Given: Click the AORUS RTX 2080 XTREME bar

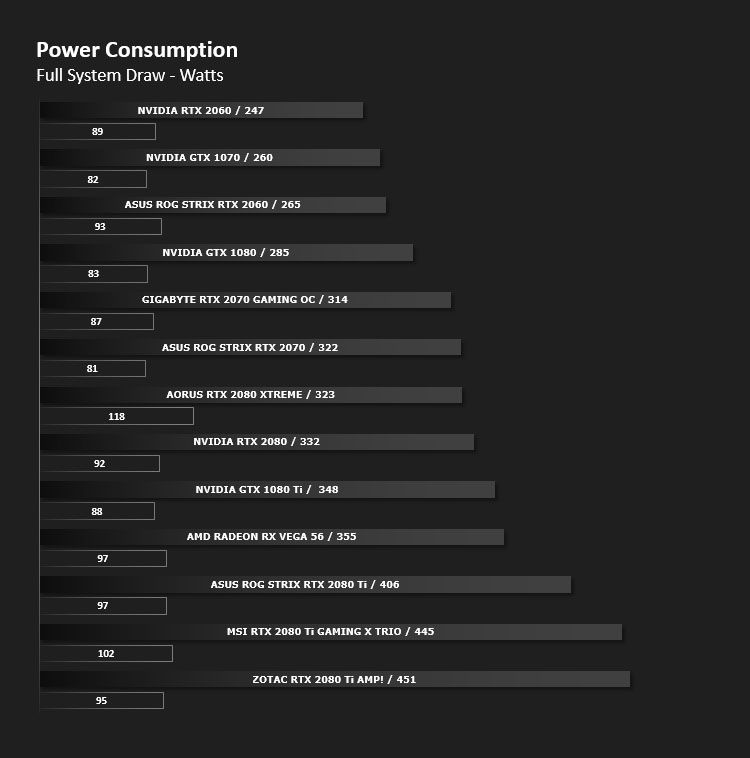Looking at the screenshot, I should (x=251, y=394).
